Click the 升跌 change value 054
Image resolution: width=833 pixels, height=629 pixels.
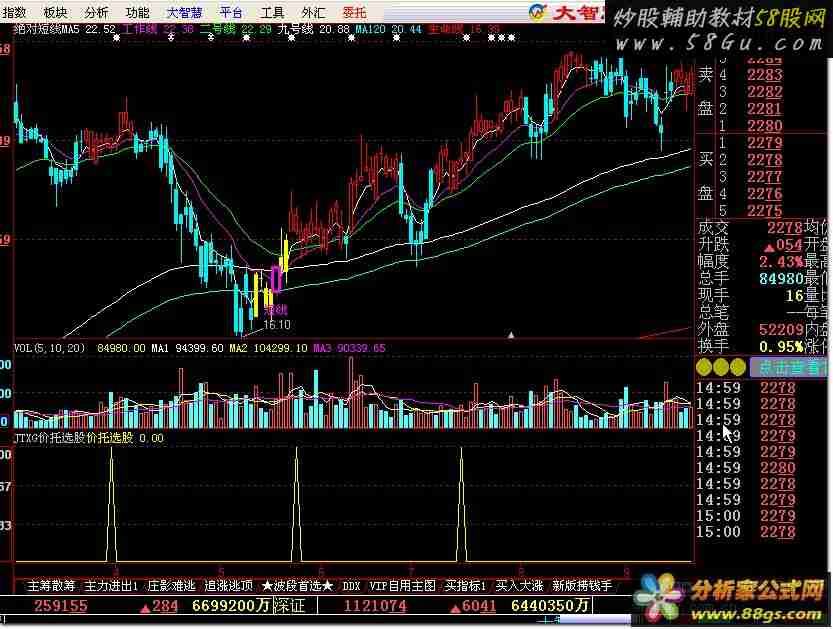[x=783, y=245]
